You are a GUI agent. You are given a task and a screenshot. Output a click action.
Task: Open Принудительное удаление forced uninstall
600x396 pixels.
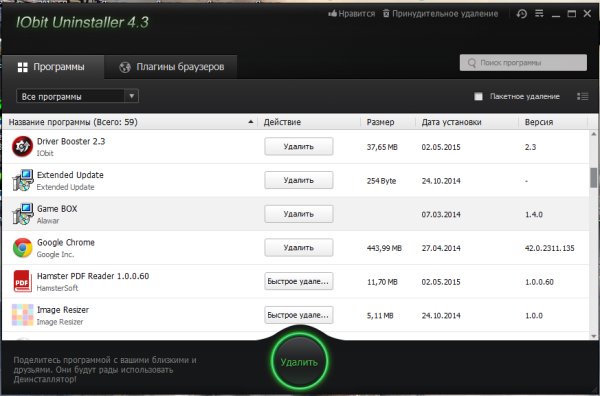[440, 14]
